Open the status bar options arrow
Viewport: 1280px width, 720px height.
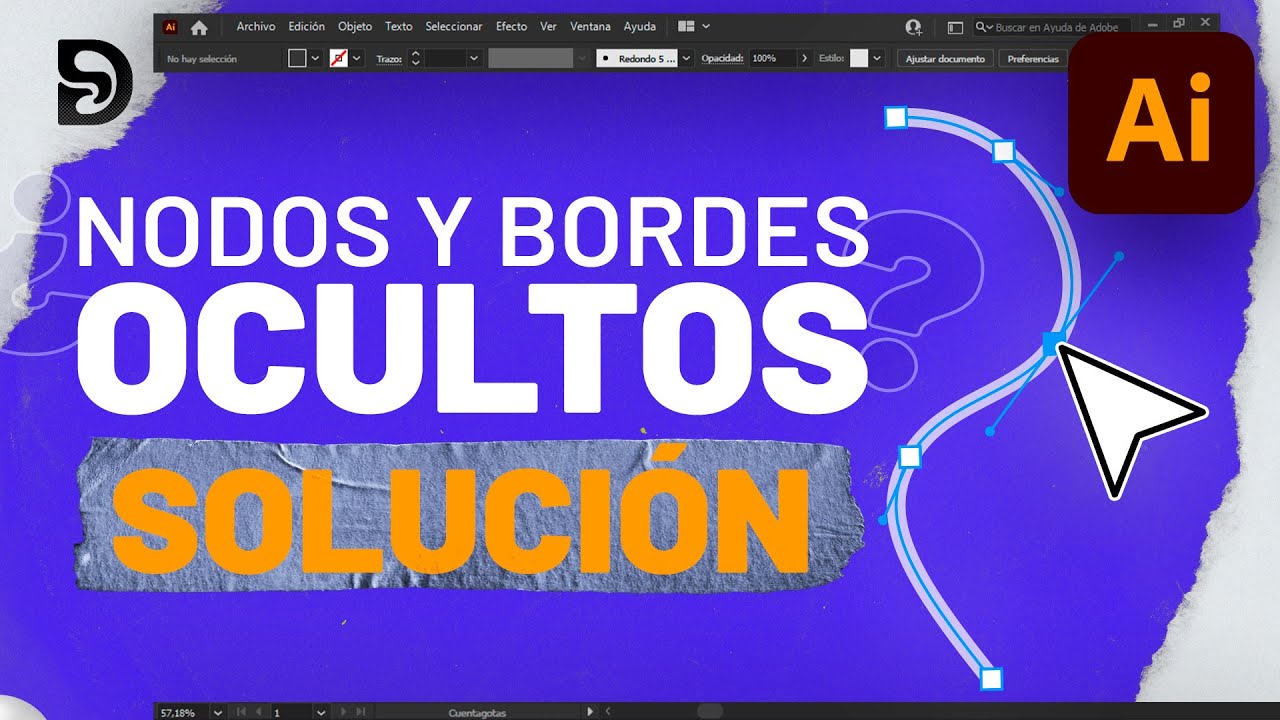click(x=590, y=712)
